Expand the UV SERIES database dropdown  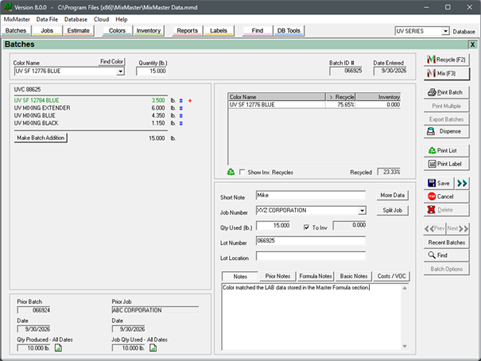[446, 31]
